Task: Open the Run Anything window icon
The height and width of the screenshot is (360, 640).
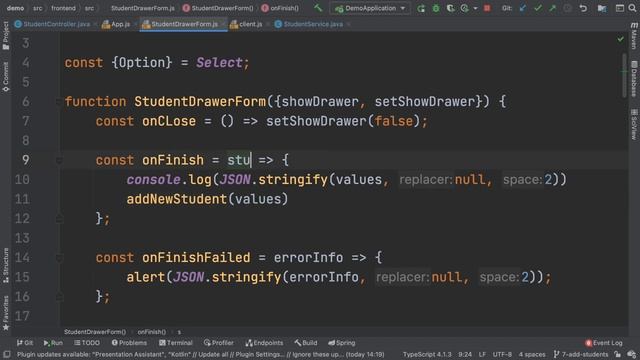Action: pyautogui.click(x=619, y=8)
